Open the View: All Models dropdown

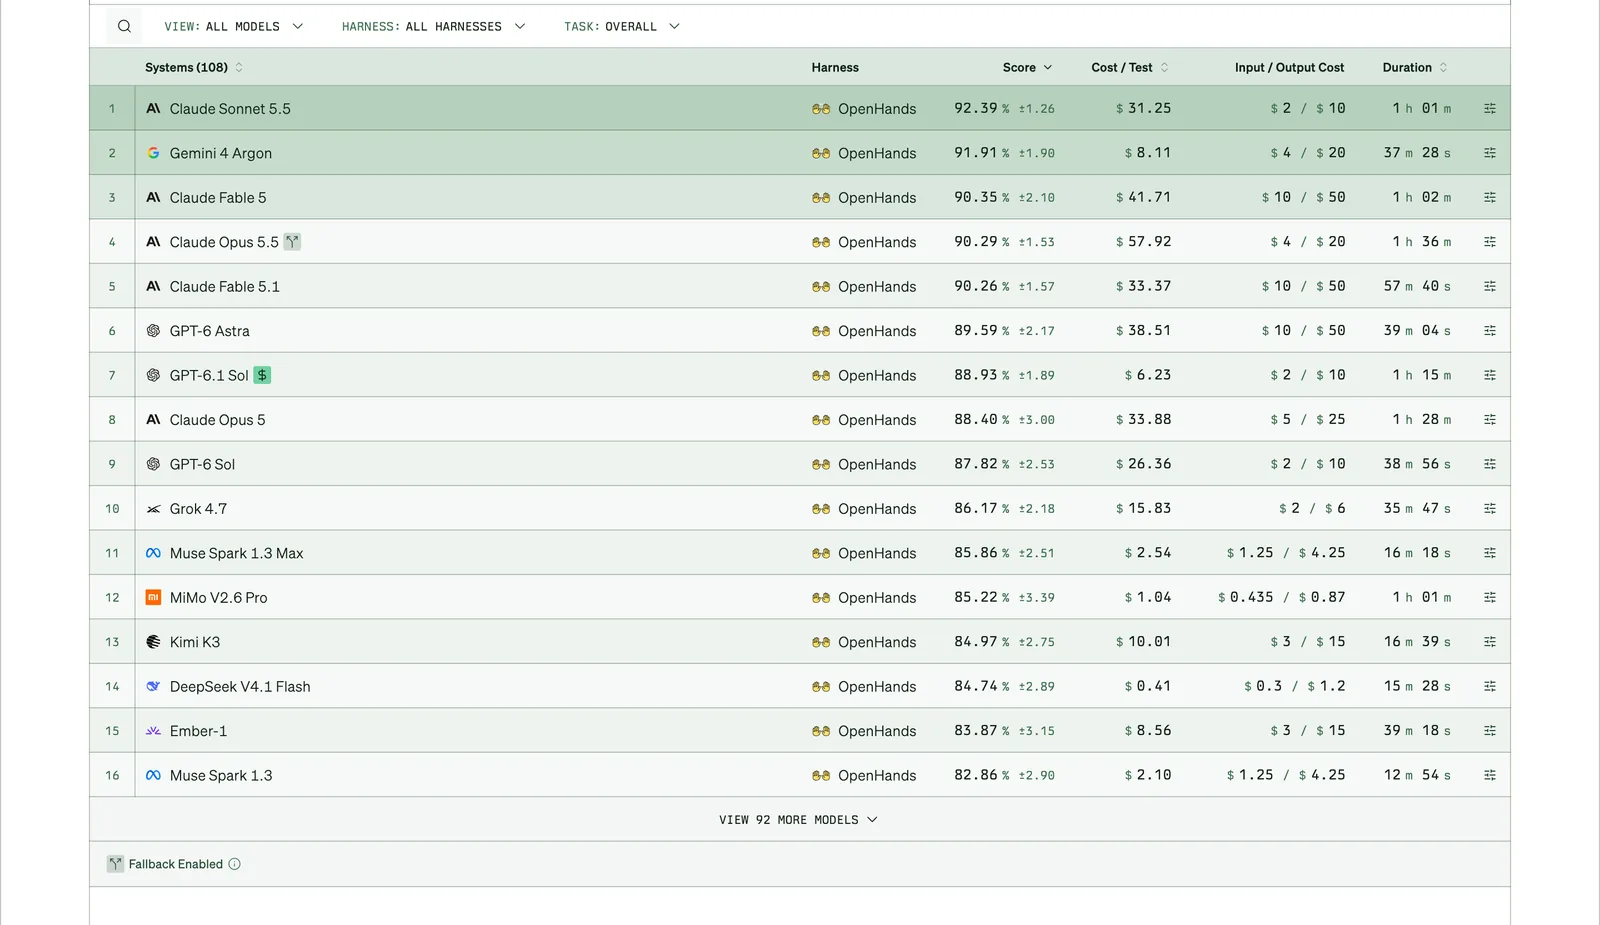pos(233,27)
